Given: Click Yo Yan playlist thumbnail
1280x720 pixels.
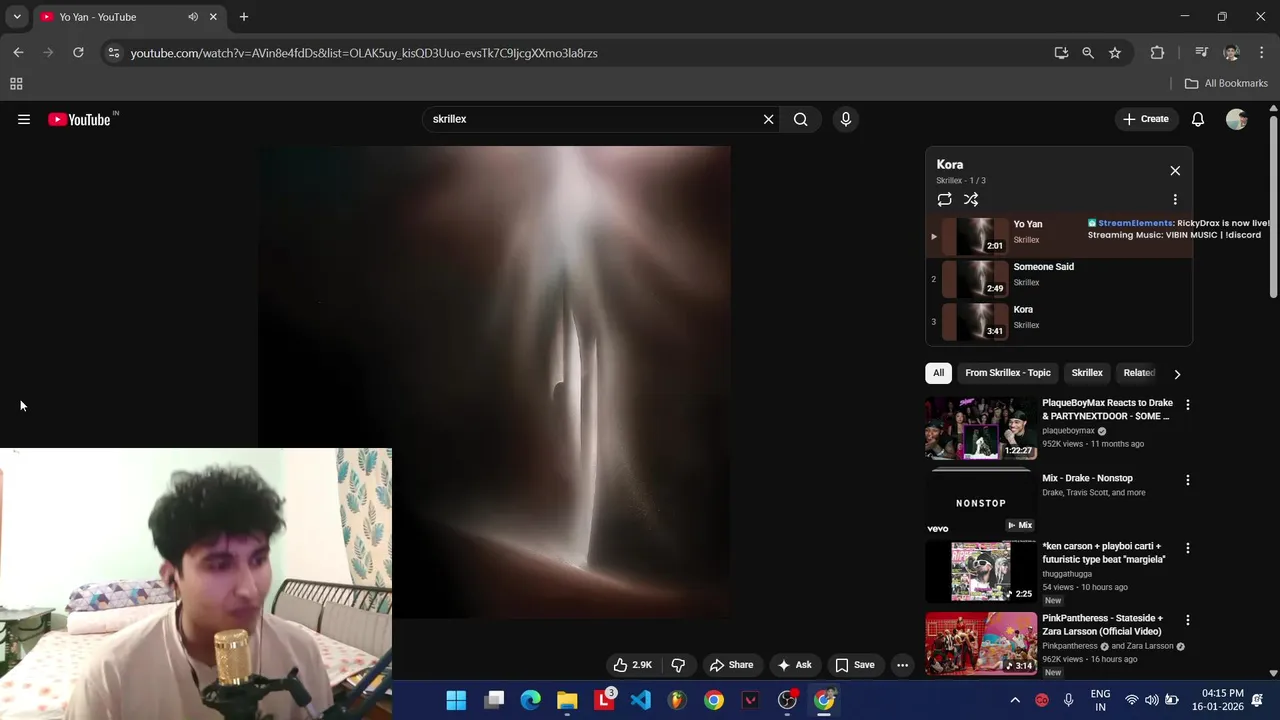Looking at the screenshot, I should (975, 236).
